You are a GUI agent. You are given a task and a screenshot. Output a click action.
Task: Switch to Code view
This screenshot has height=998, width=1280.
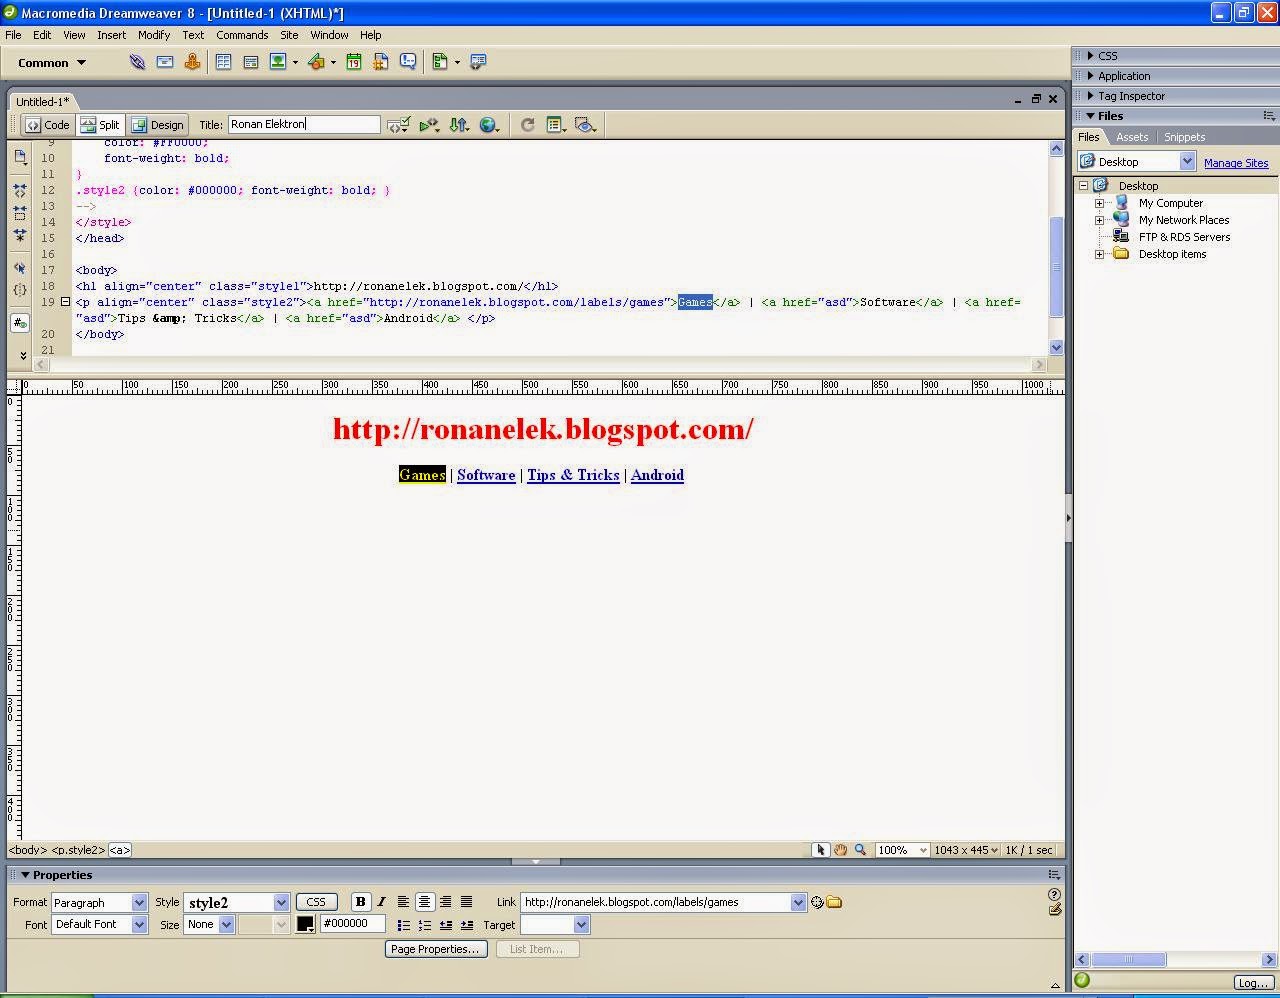coord(48,125)
